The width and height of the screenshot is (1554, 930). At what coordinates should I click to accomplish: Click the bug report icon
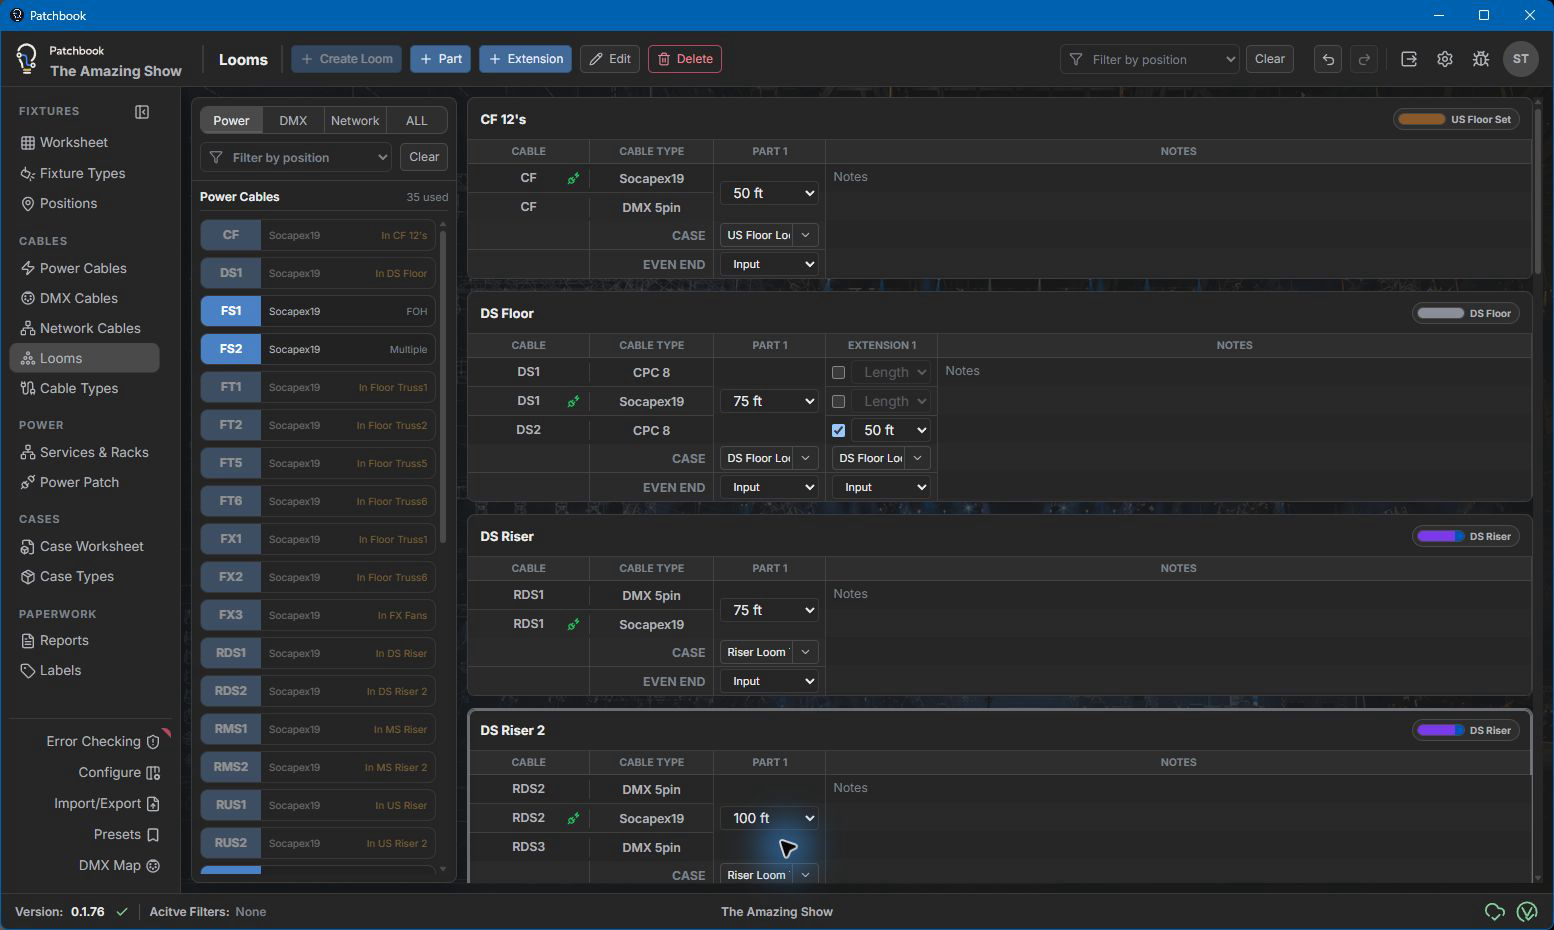tap(1481, 59)
